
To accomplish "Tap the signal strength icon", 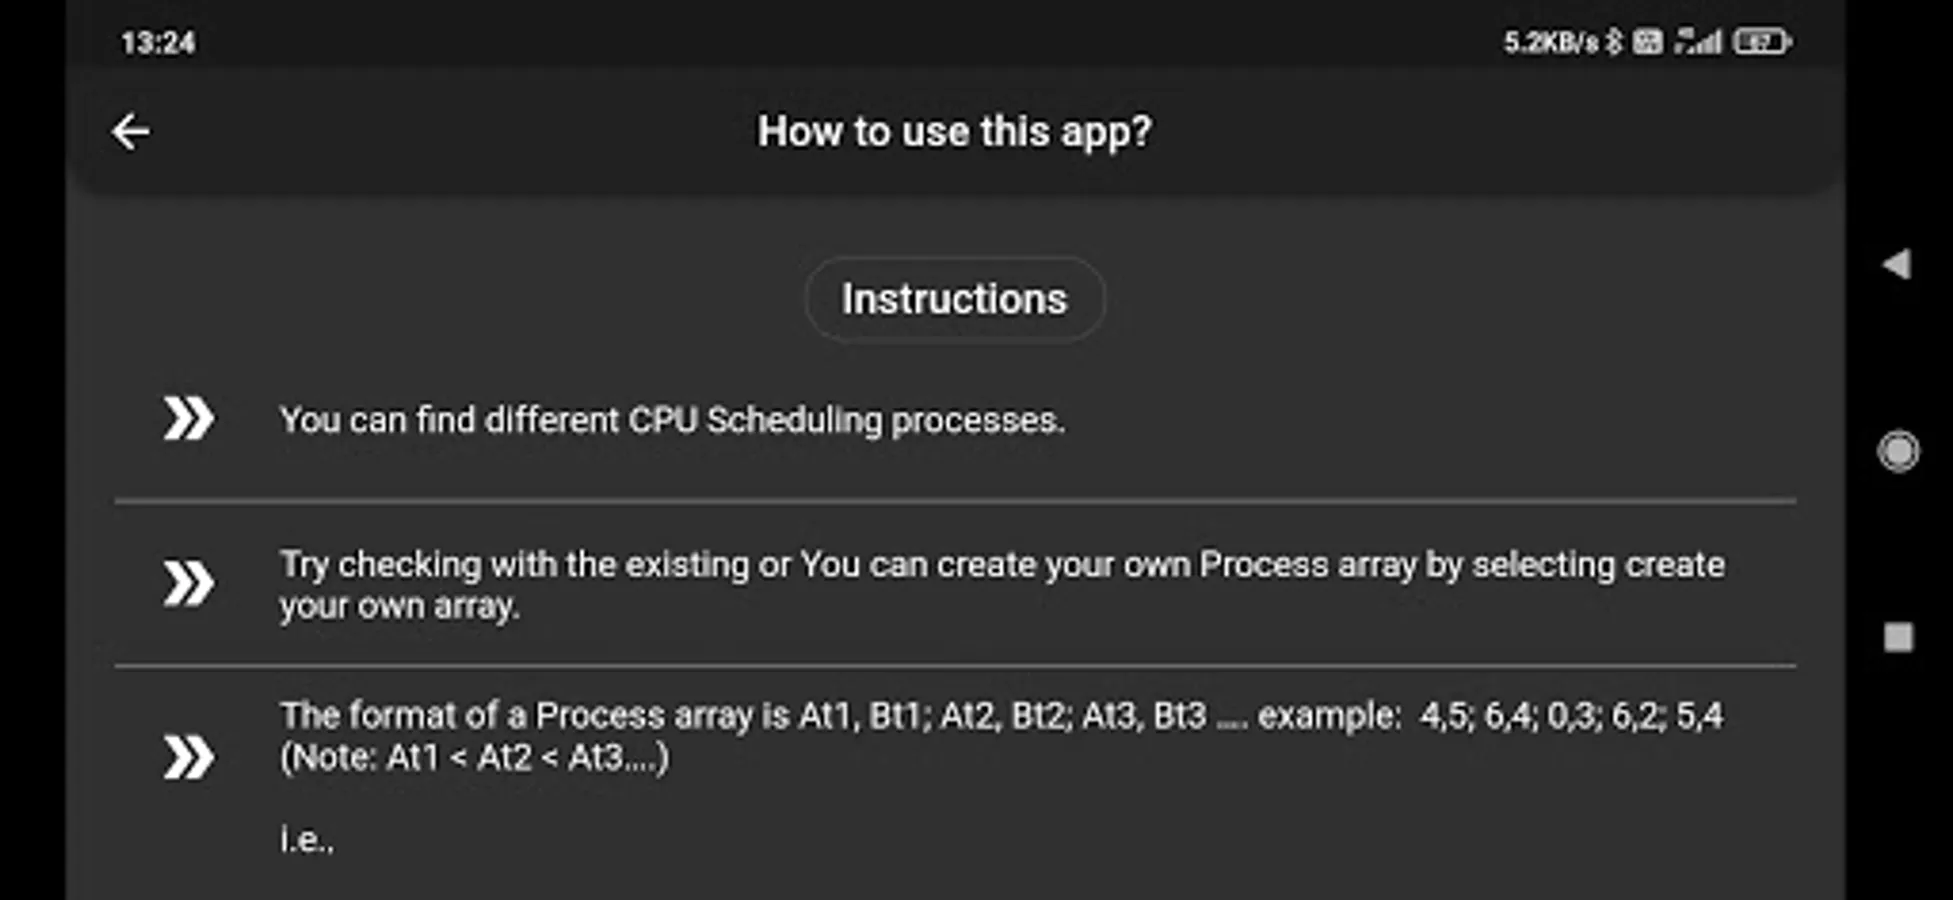I will pos(1699,42).
